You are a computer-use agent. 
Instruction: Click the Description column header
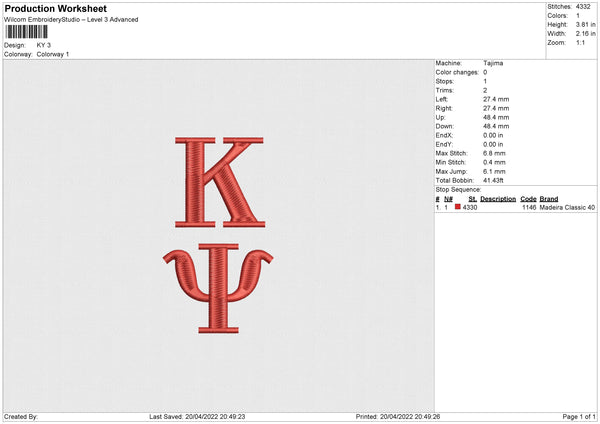pos(498,199)
